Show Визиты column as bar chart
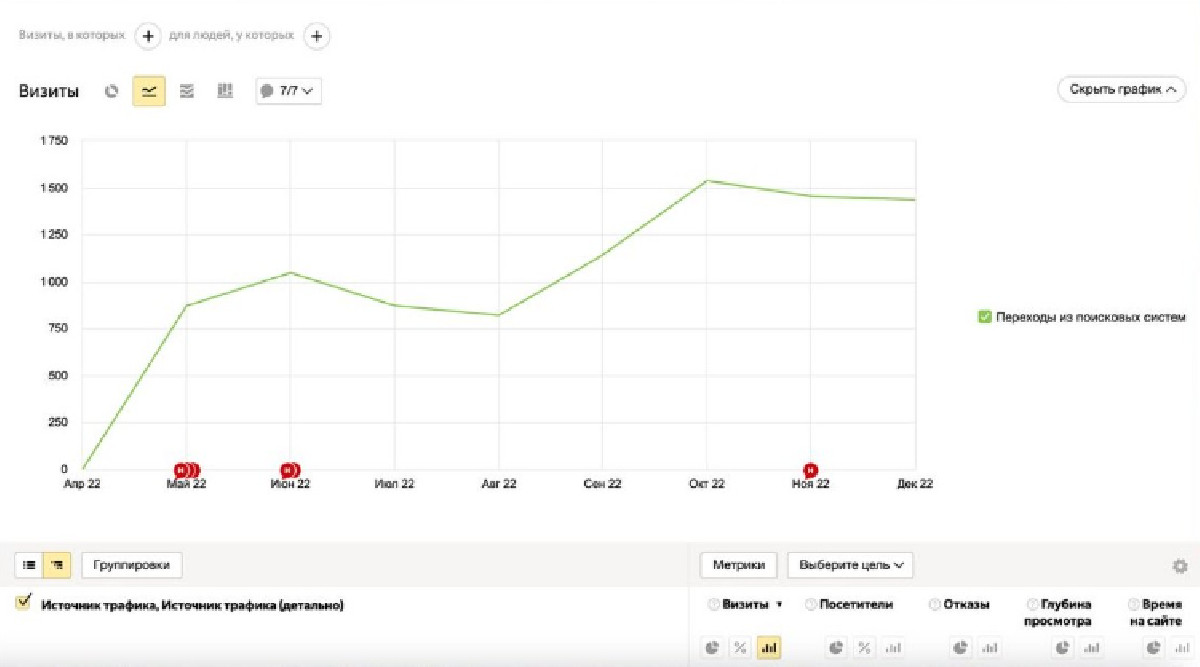 (x=769, y=648)
